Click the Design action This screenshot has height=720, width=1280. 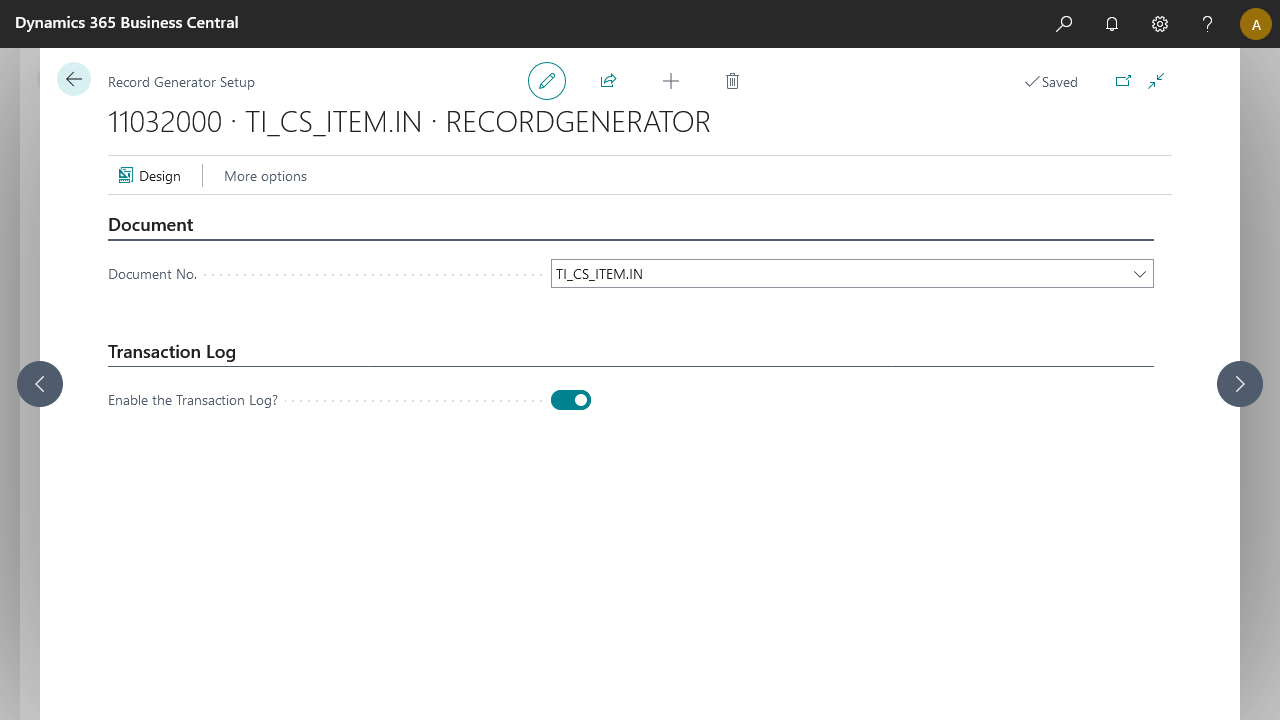[x=149, y=176]
